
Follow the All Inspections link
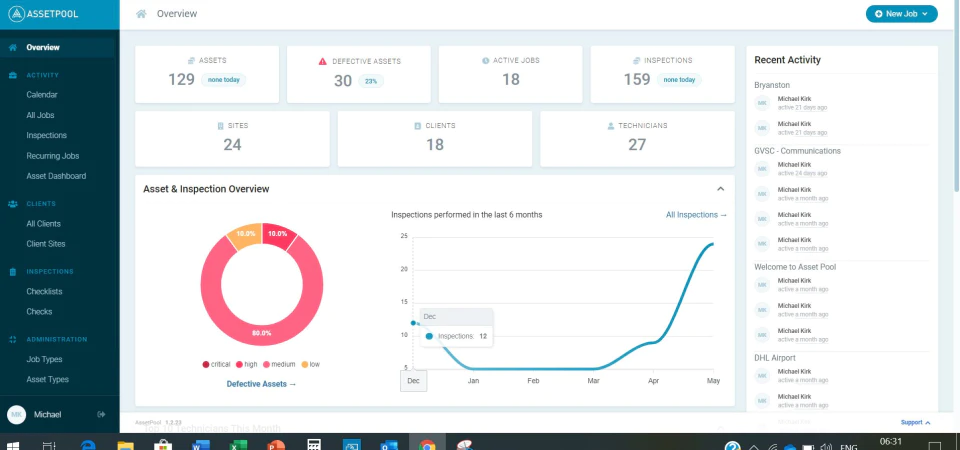point(696,215)
